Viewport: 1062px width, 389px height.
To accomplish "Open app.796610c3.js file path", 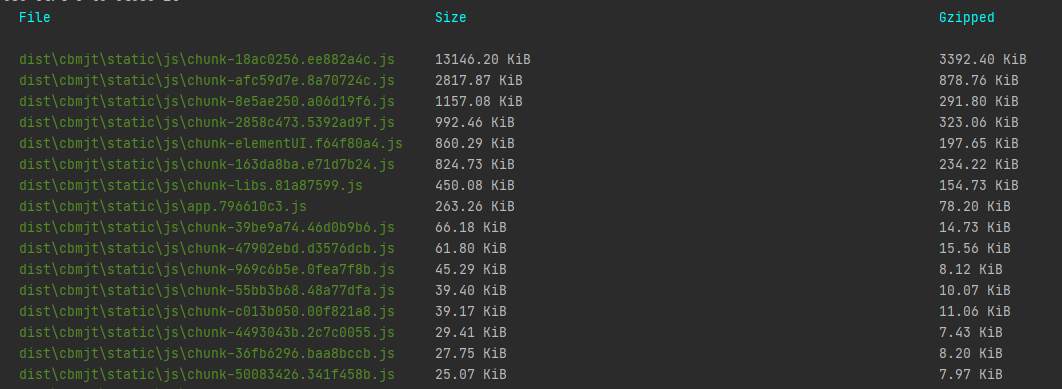I will tap(163, 207).
